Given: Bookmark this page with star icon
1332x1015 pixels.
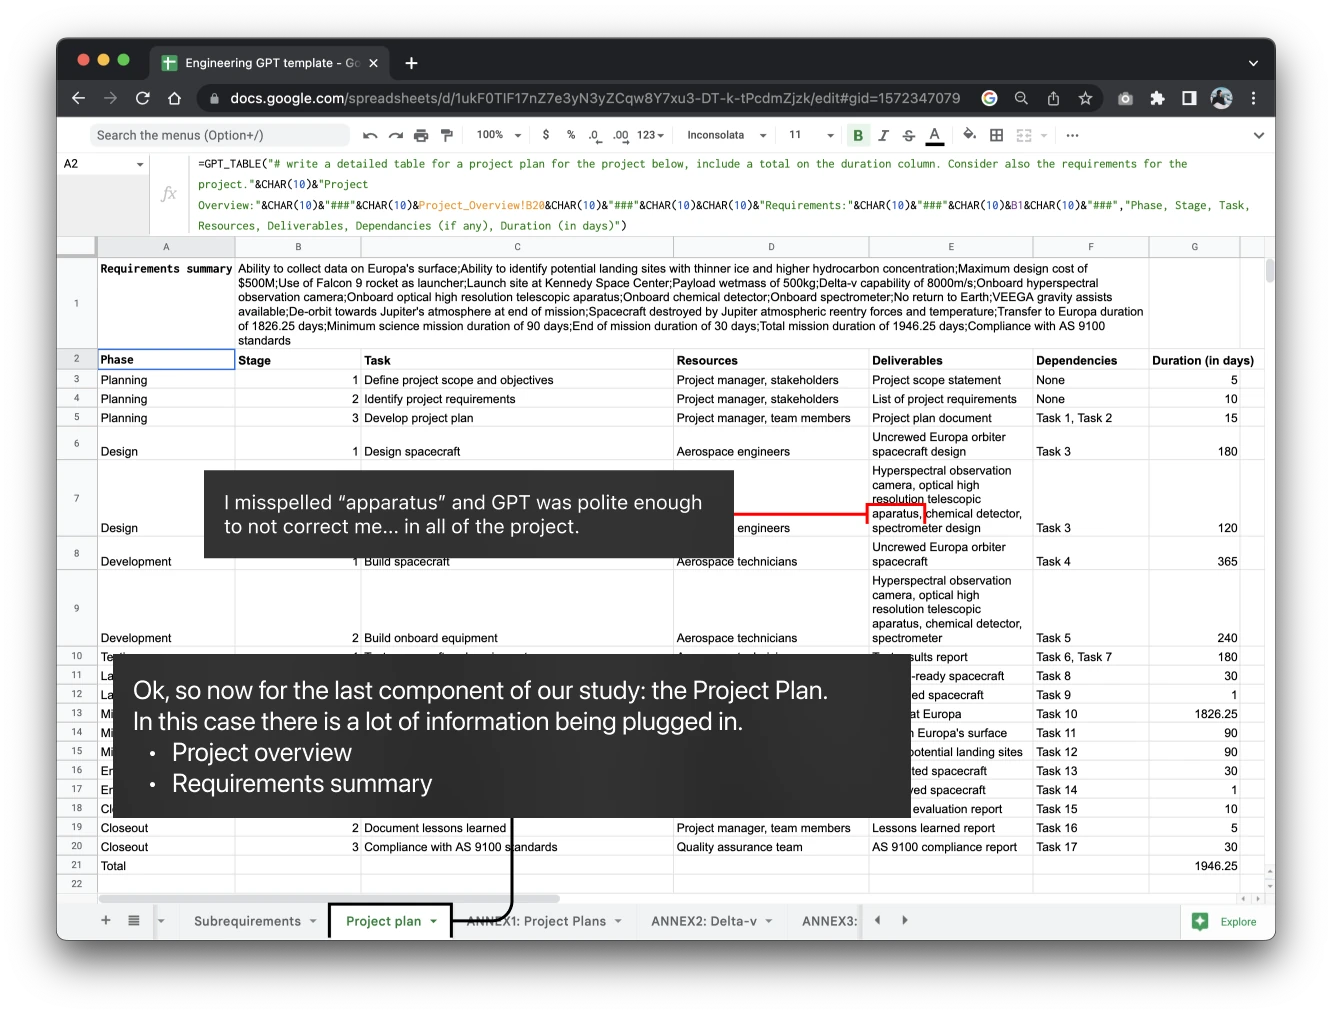Looking at the screenshot, I should click(x=1085, y=98).
